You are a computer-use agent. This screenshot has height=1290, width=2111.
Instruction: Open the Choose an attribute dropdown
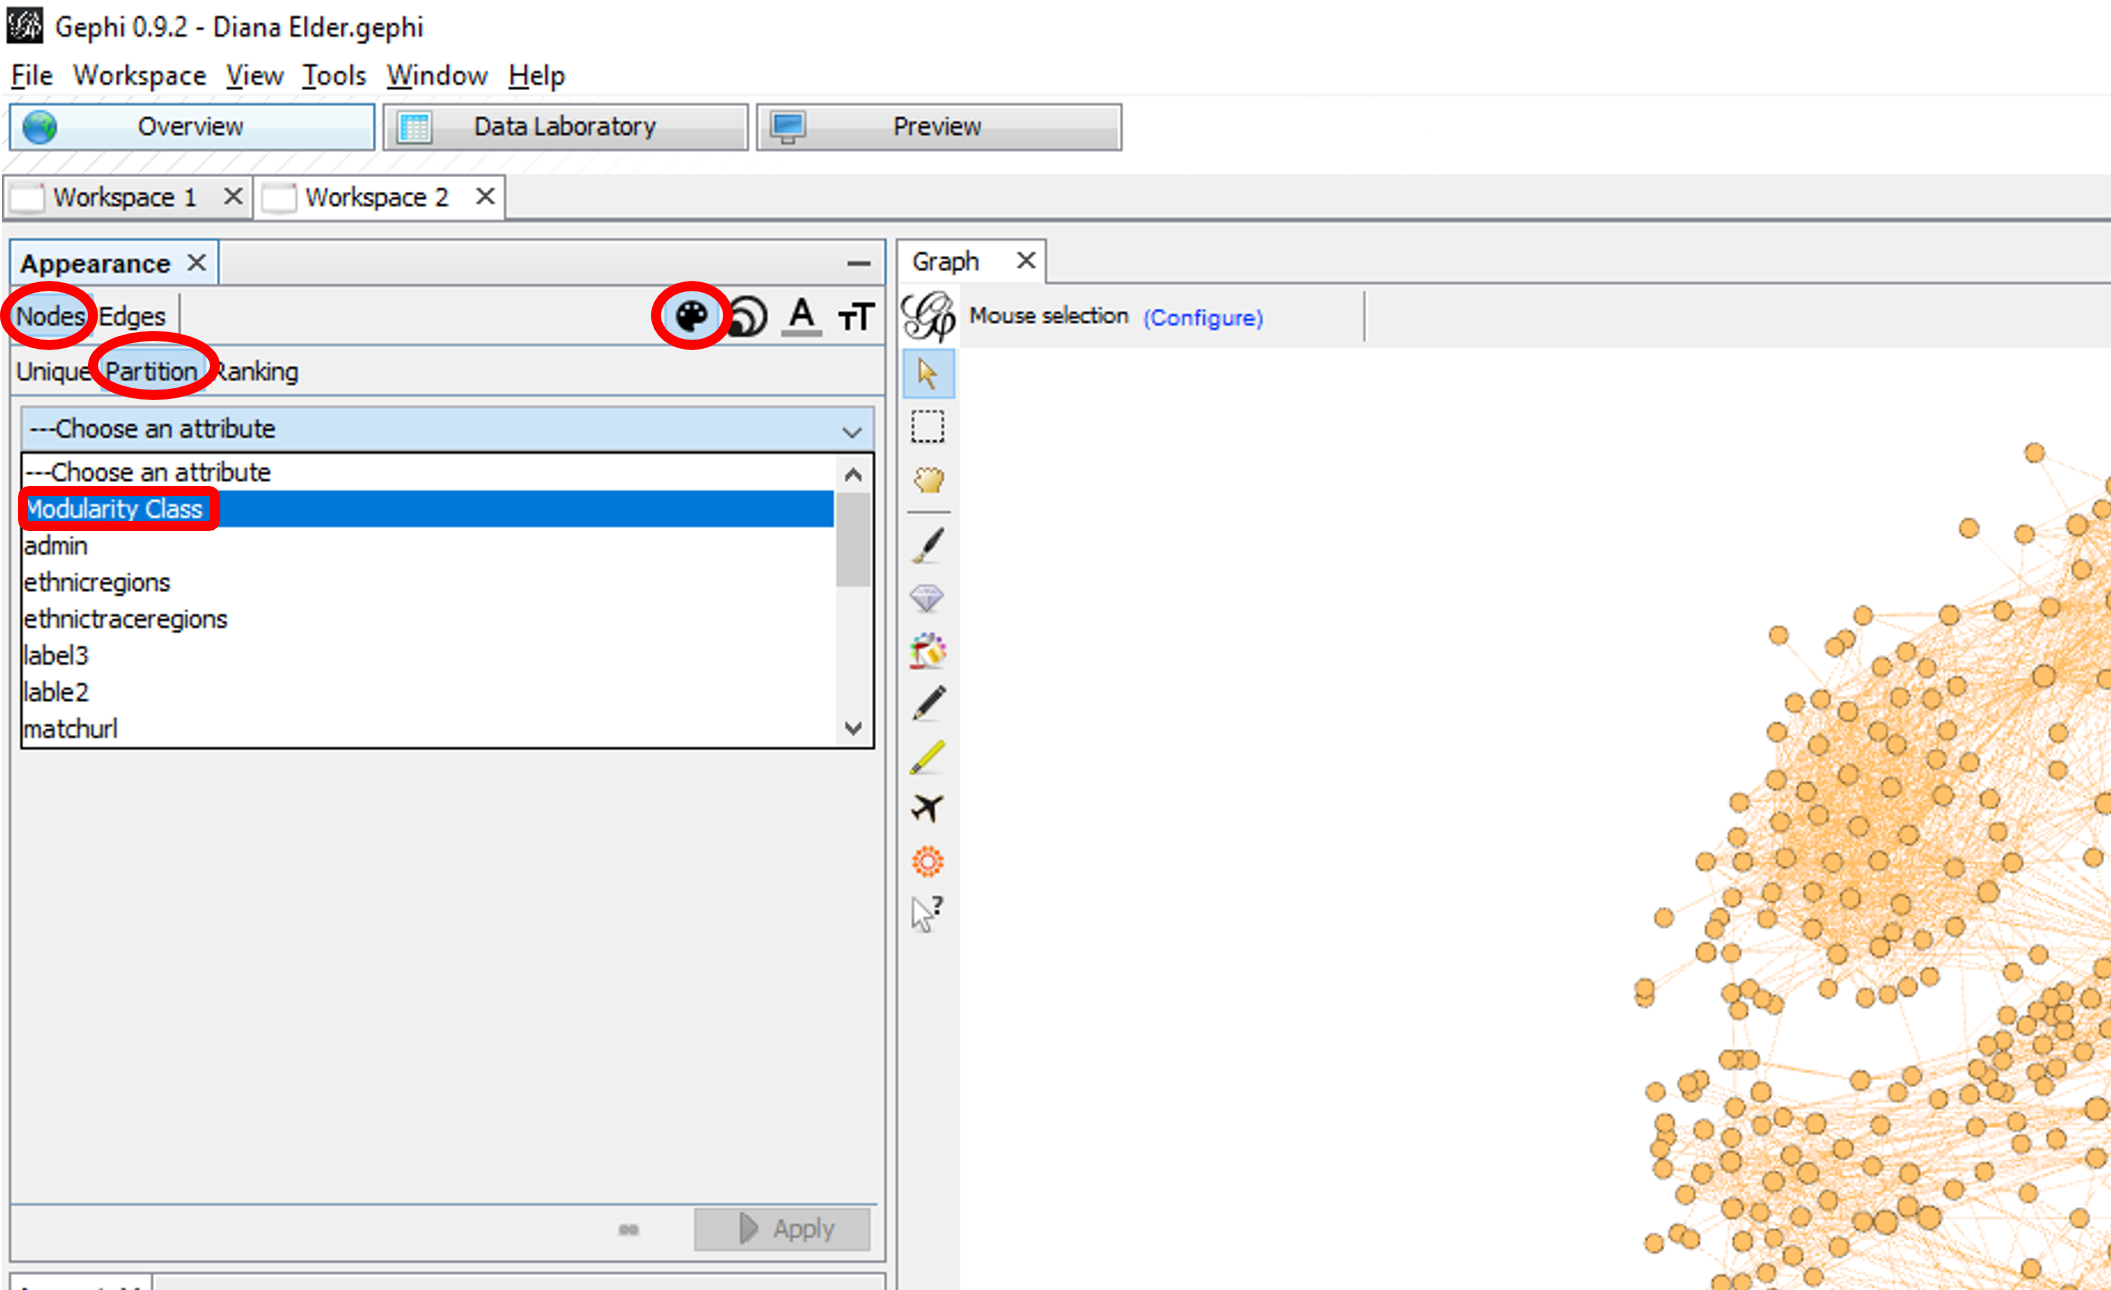click(447, 429)
